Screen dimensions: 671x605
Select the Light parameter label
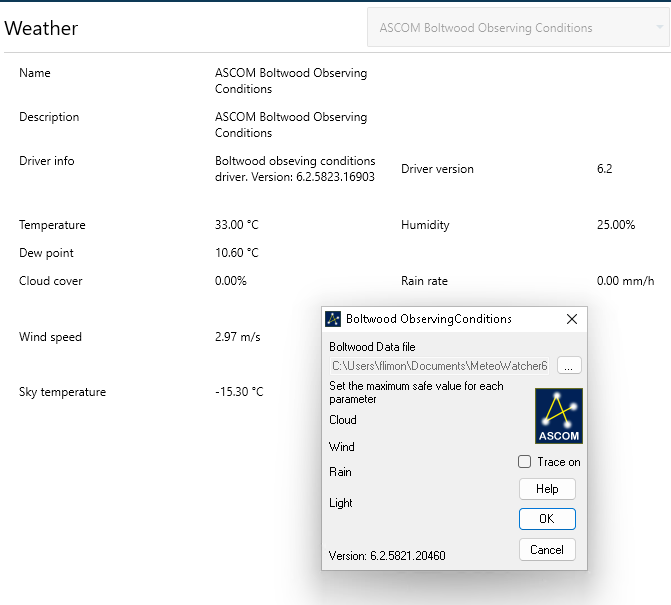tap(341, 503)
